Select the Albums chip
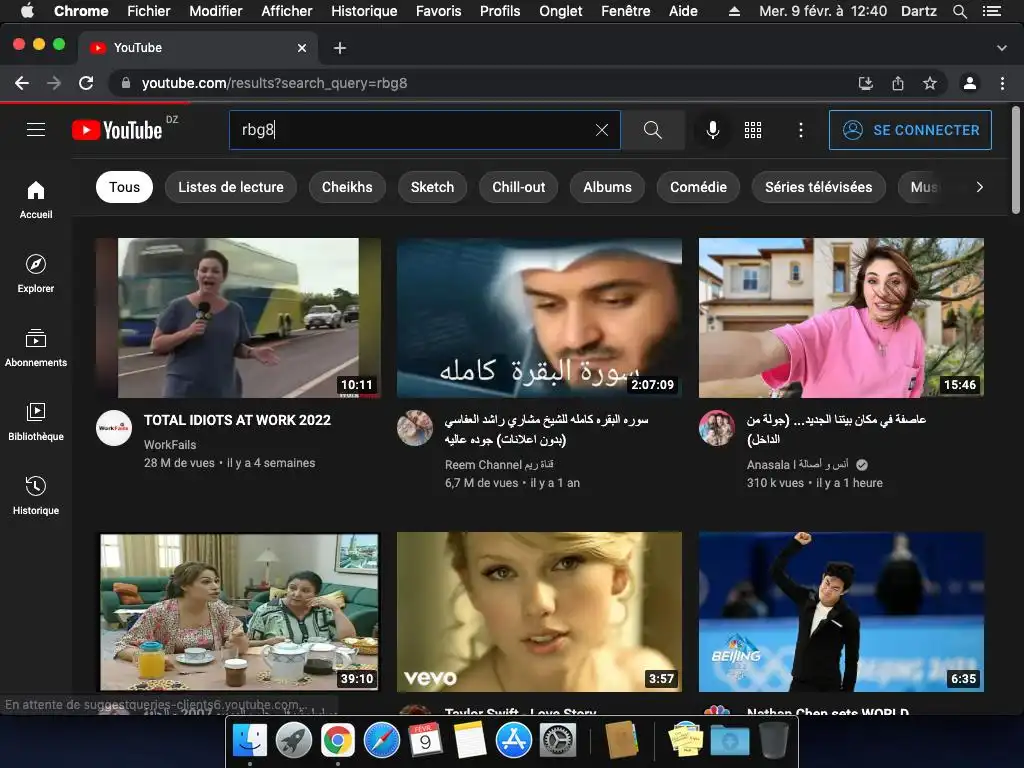 607,187
